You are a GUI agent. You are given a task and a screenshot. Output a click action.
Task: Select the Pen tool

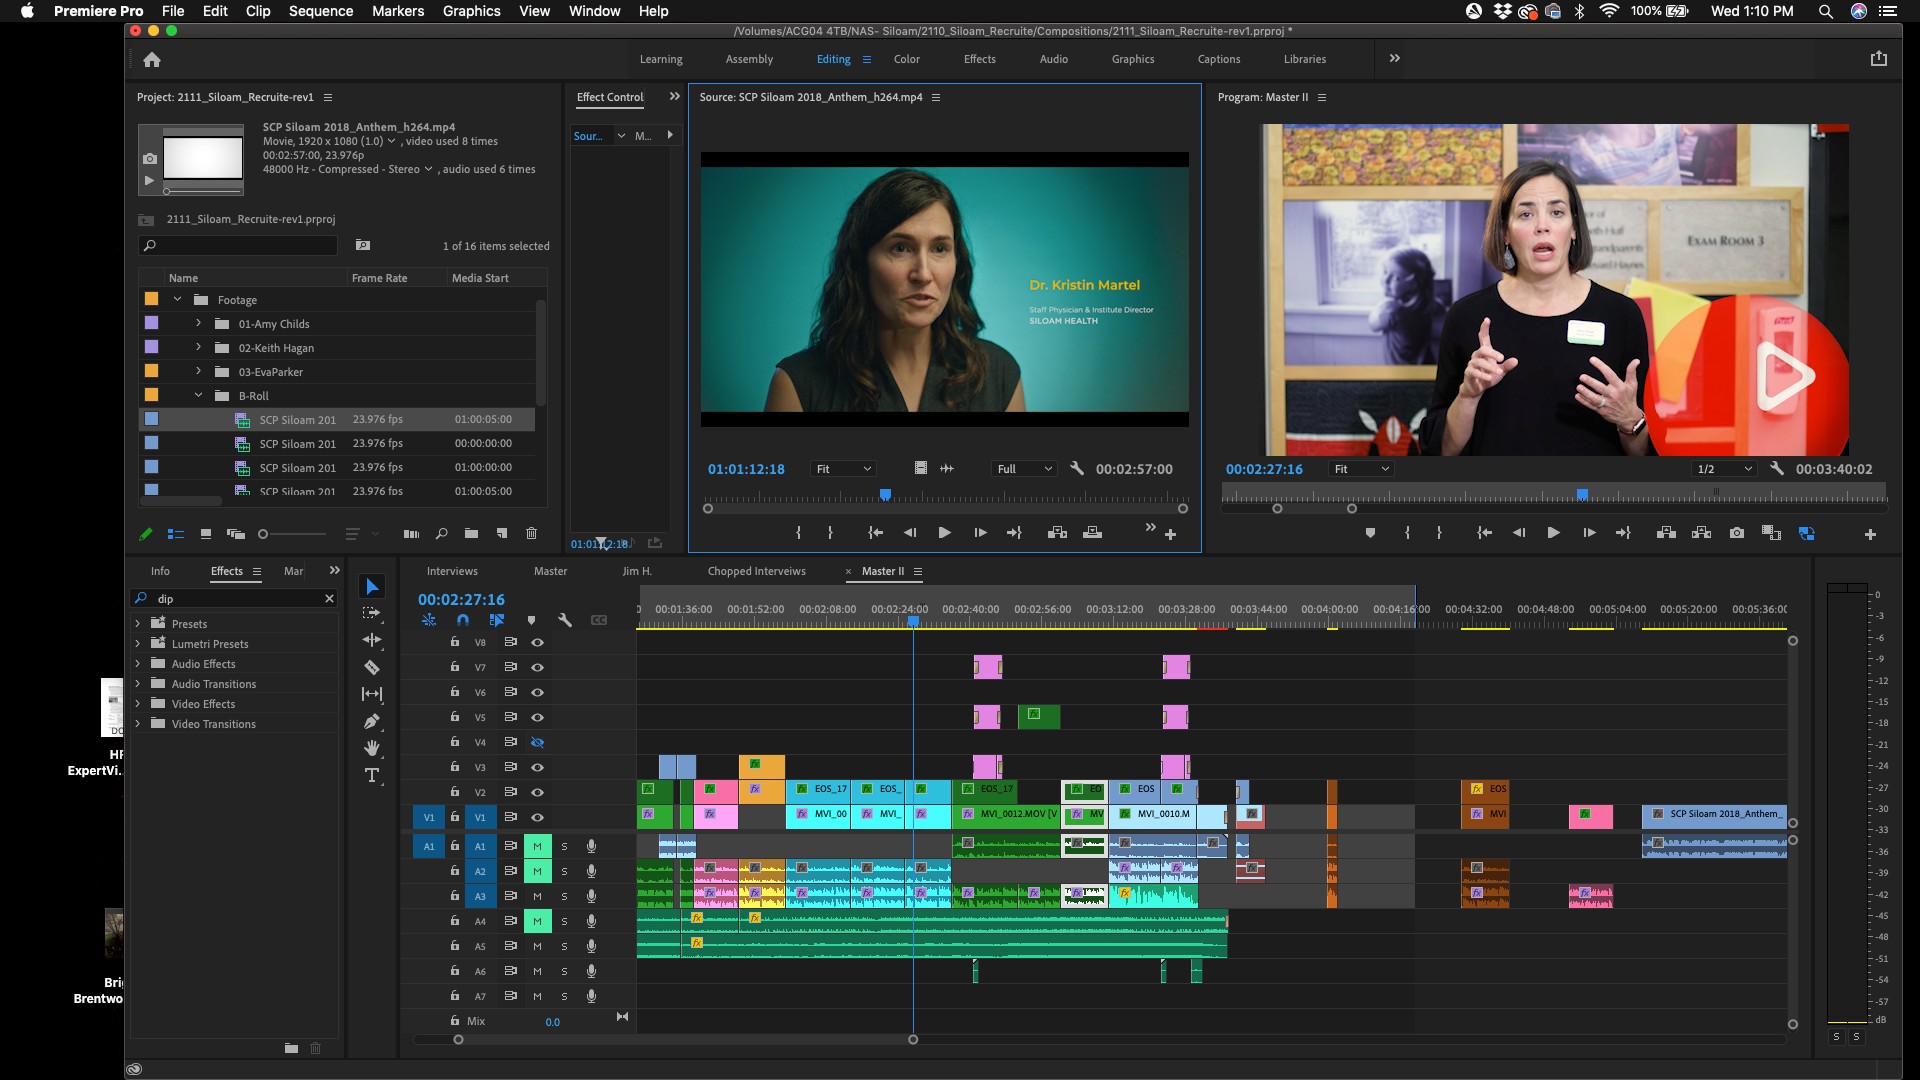[x=372, y=721]
